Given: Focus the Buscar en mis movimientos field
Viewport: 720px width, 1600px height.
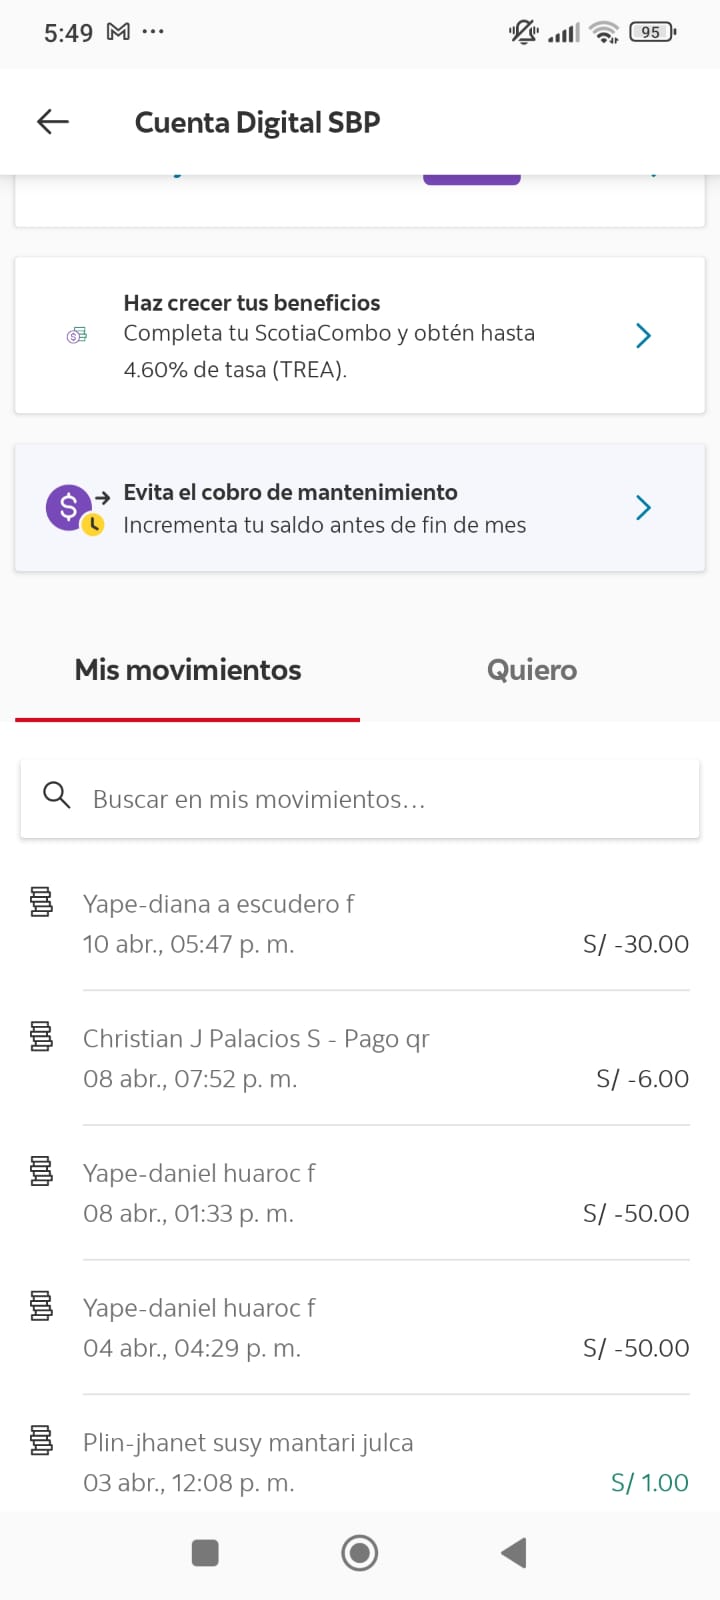Looking at the screenshot, I should coord(380,799).
